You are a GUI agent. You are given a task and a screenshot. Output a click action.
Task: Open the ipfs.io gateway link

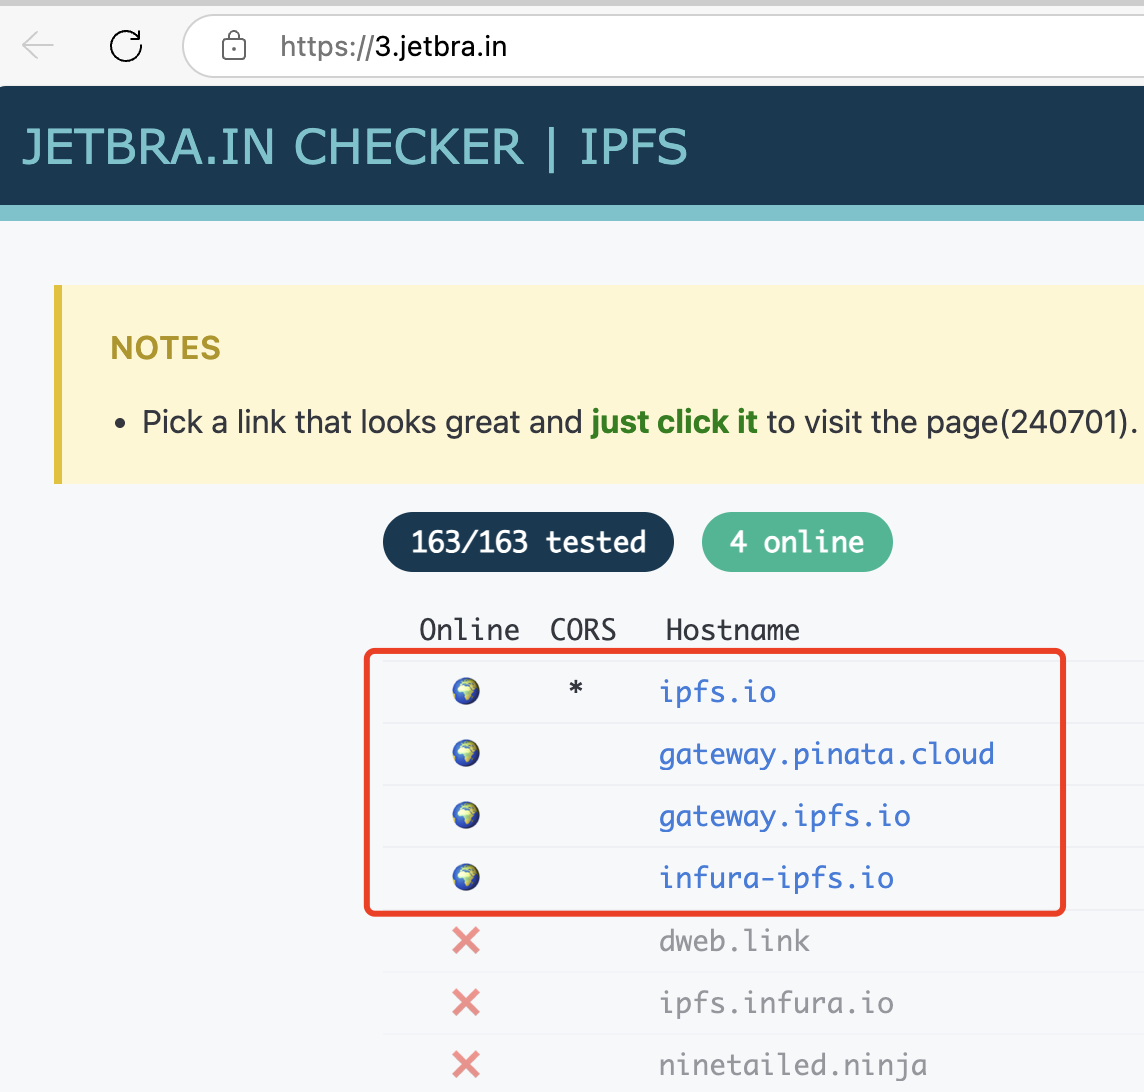point(718,691)
